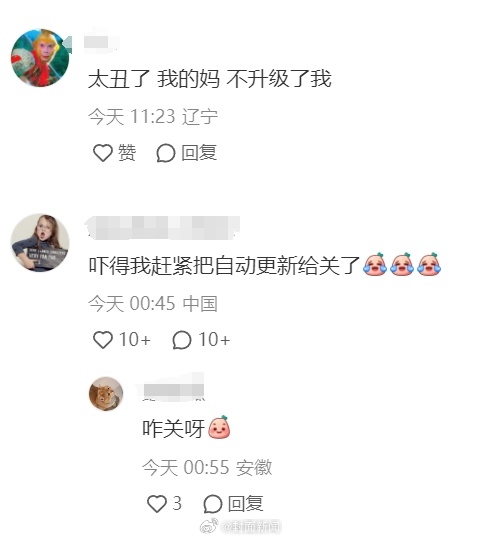Select the comment text 太丑了 我的妈
This screenshot has height=541, width=483.
tap(154, 79)
